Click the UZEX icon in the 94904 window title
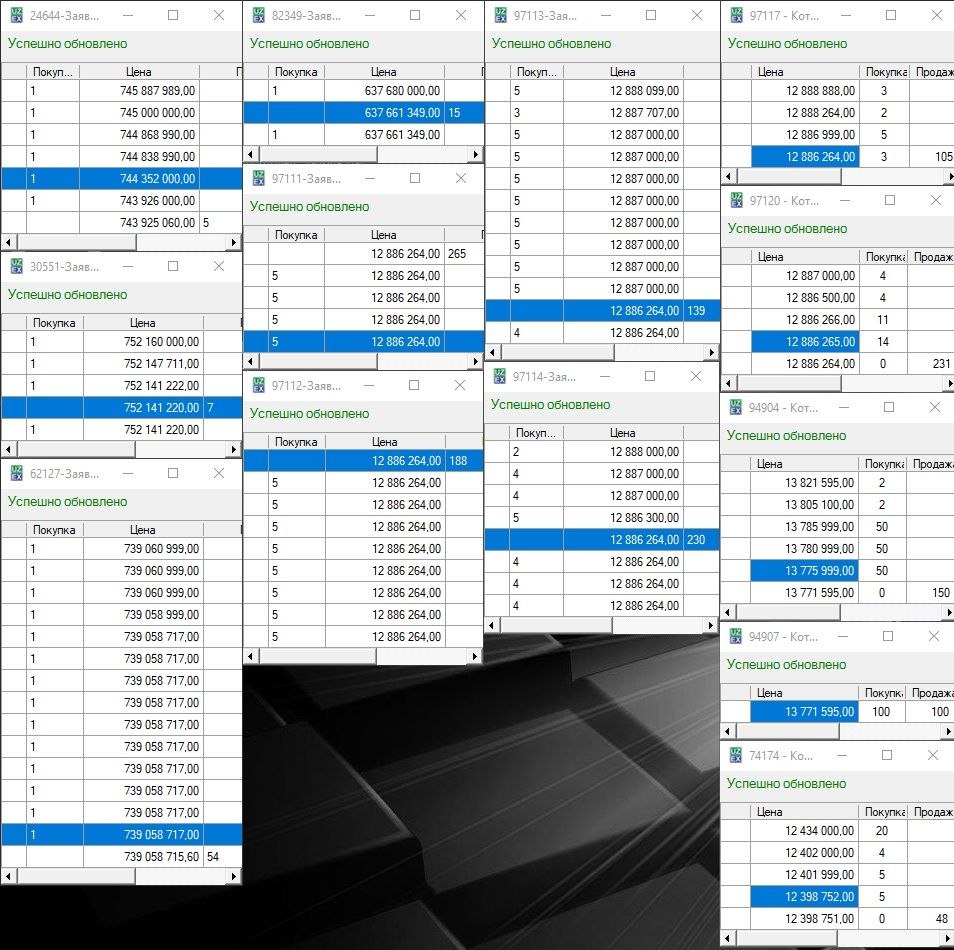Image resolution: width=954 pixels, height=950 pixels. (735, 407)
